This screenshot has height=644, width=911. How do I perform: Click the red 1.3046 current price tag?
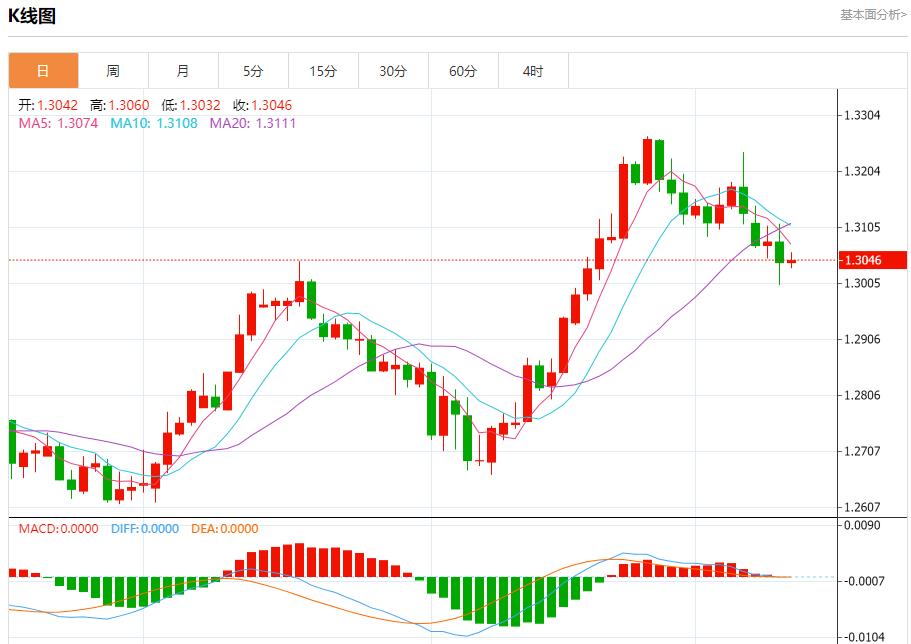(861, 260)
